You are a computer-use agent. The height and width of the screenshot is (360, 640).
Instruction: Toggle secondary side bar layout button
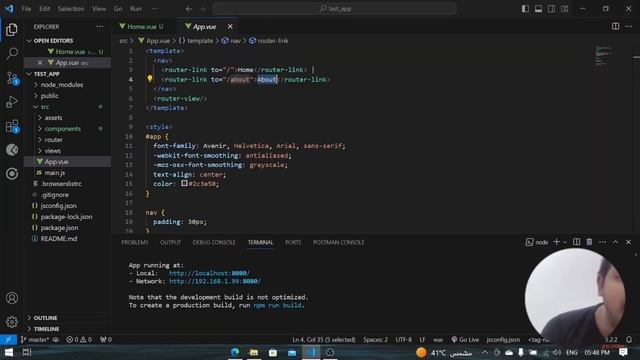(x=551, y=9)
